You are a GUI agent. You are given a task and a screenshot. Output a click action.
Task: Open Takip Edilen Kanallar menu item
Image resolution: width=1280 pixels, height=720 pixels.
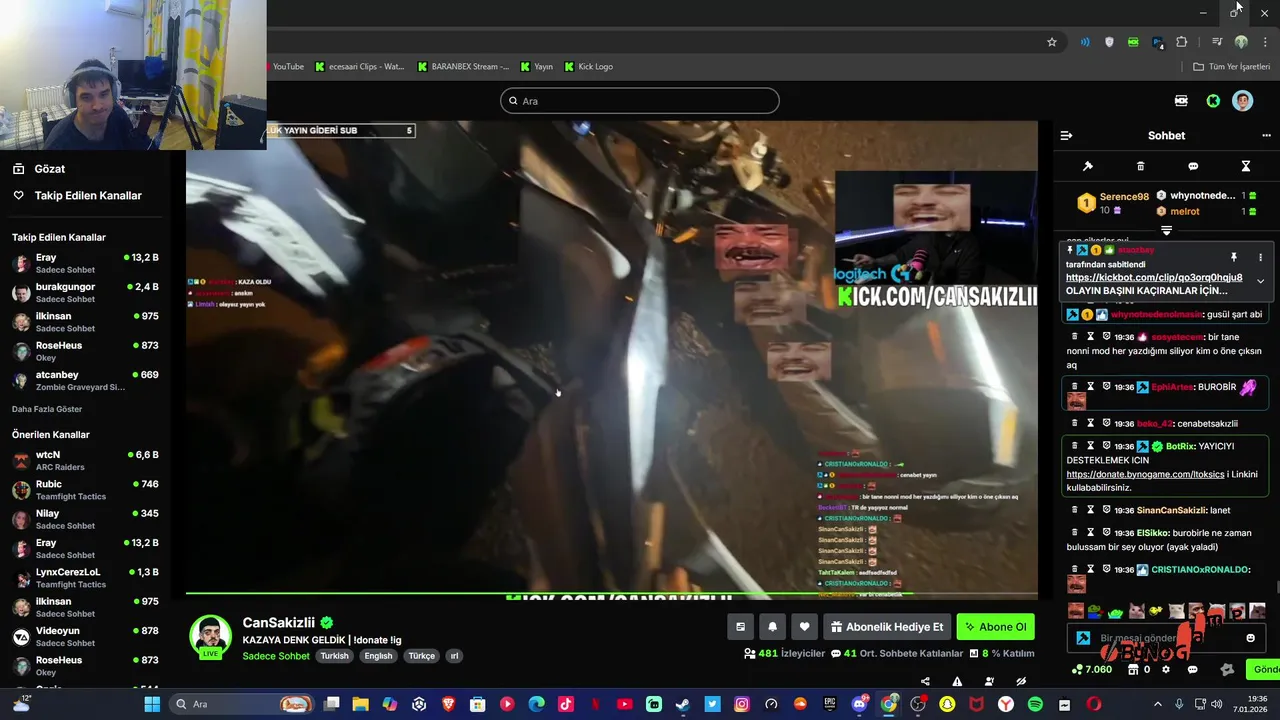(88, 196)
